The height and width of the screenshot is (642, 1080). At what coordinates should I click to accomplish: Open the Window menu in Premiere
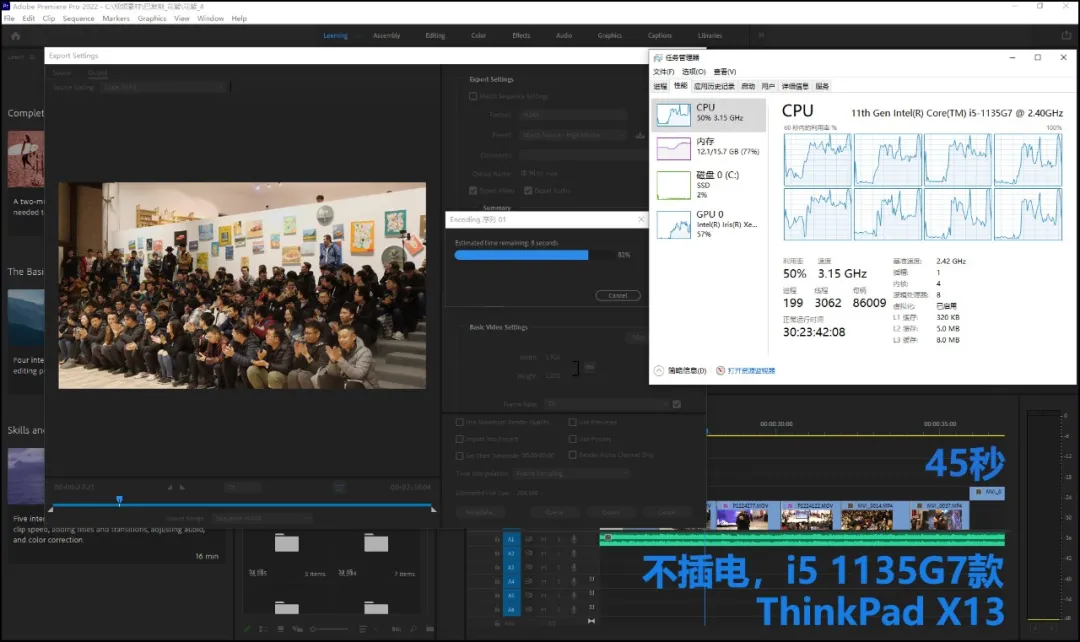[x=210, y=19]
